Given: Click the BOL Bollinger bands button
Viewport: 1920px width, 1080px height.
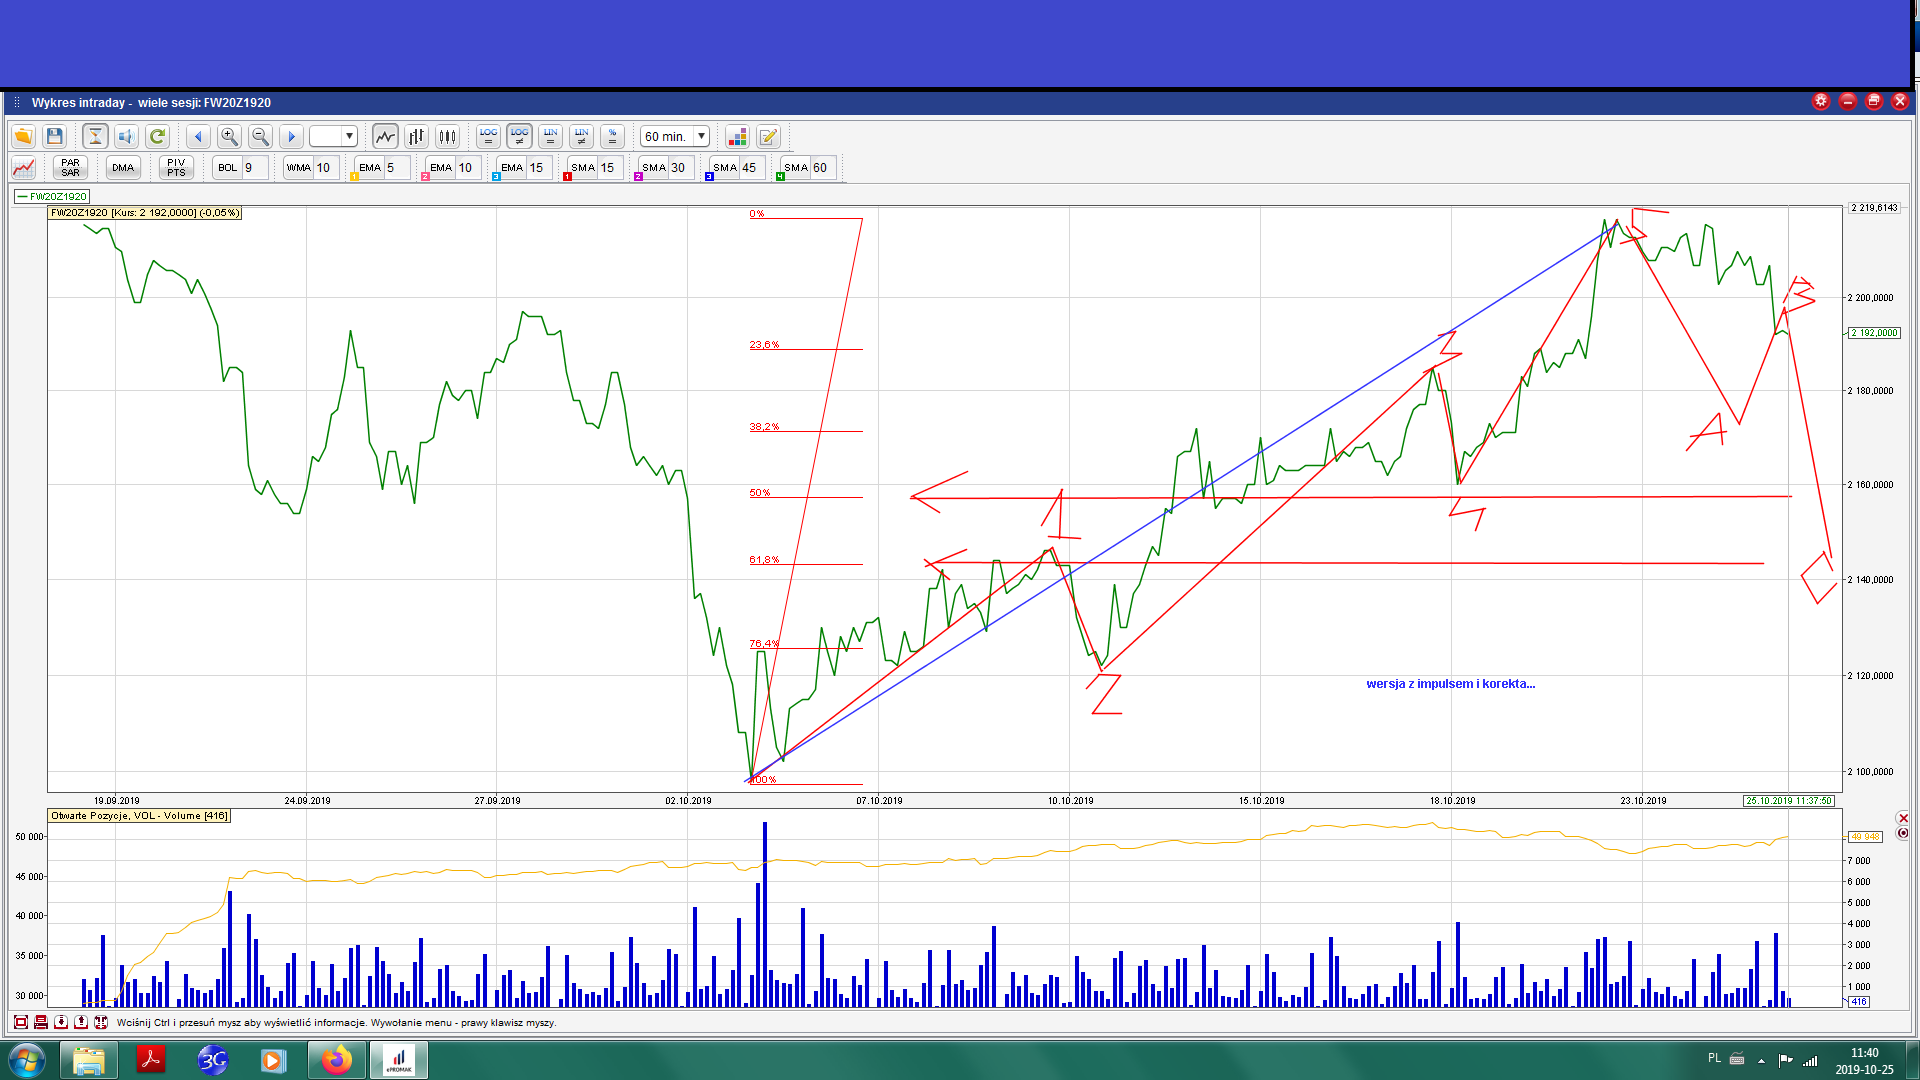Looking at the screenshot, I should pos(228,167).
